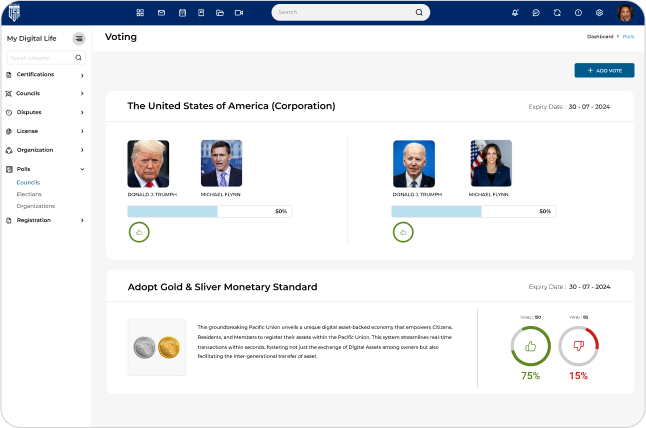Click the refresh sync icon
This screenshot has height=428, width=646.
click(557, 13)
